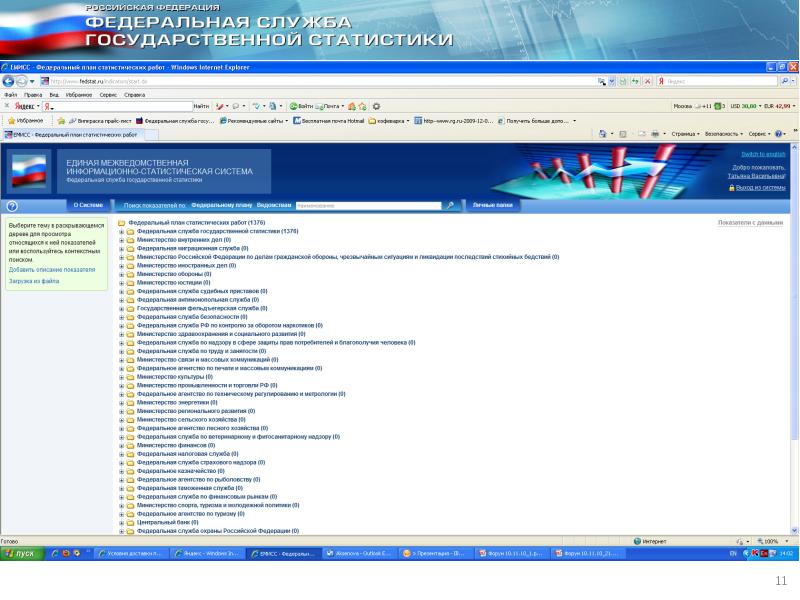Screen dimensions: 800x600
Task: Click the folder icon of Центральный банк
Action: point(130,522)
